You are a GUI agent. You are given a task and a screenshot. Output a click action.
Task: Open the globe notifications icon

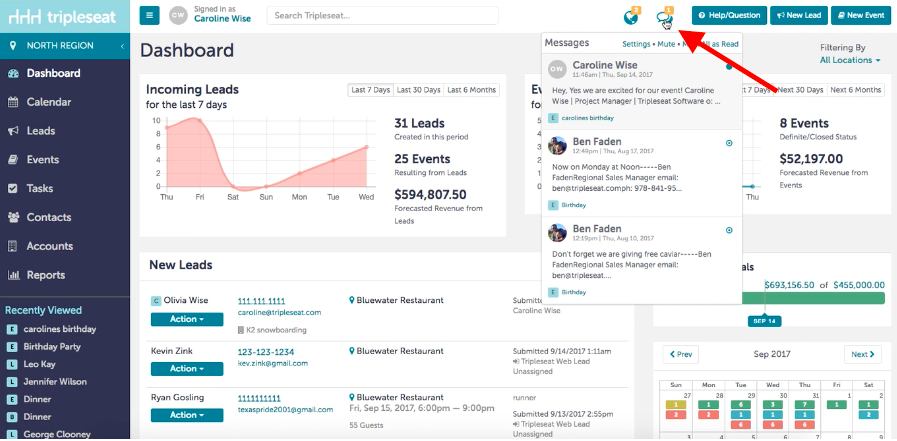630,18
